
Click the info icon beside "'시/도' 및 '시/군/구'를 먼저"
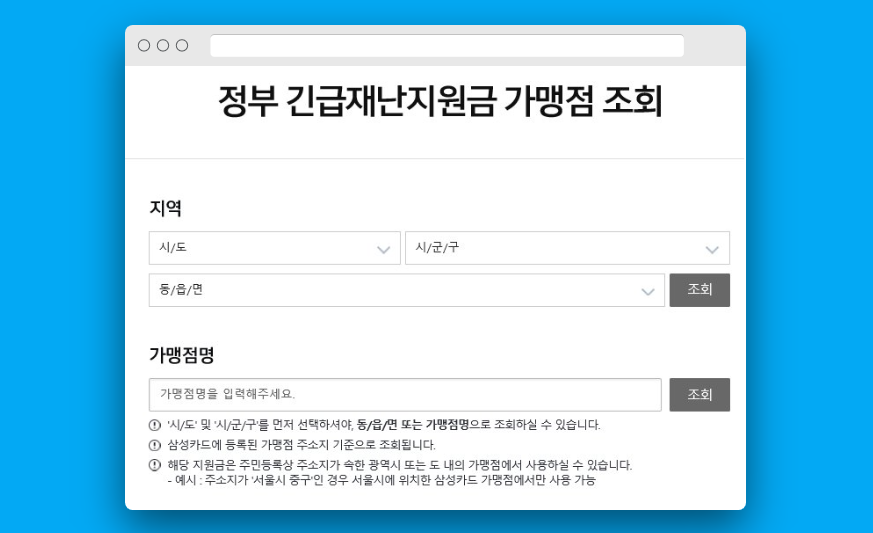[155, 425]
